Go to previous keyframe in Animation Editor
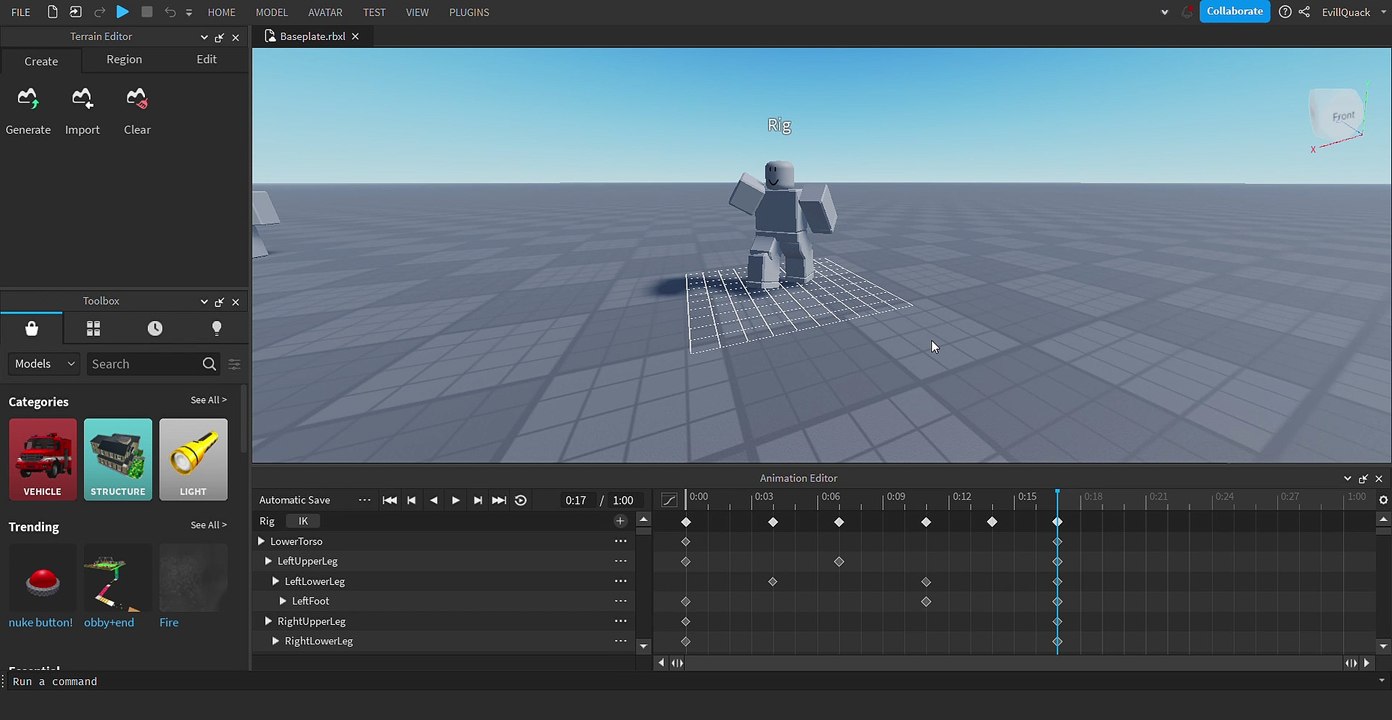 (411, 500)
